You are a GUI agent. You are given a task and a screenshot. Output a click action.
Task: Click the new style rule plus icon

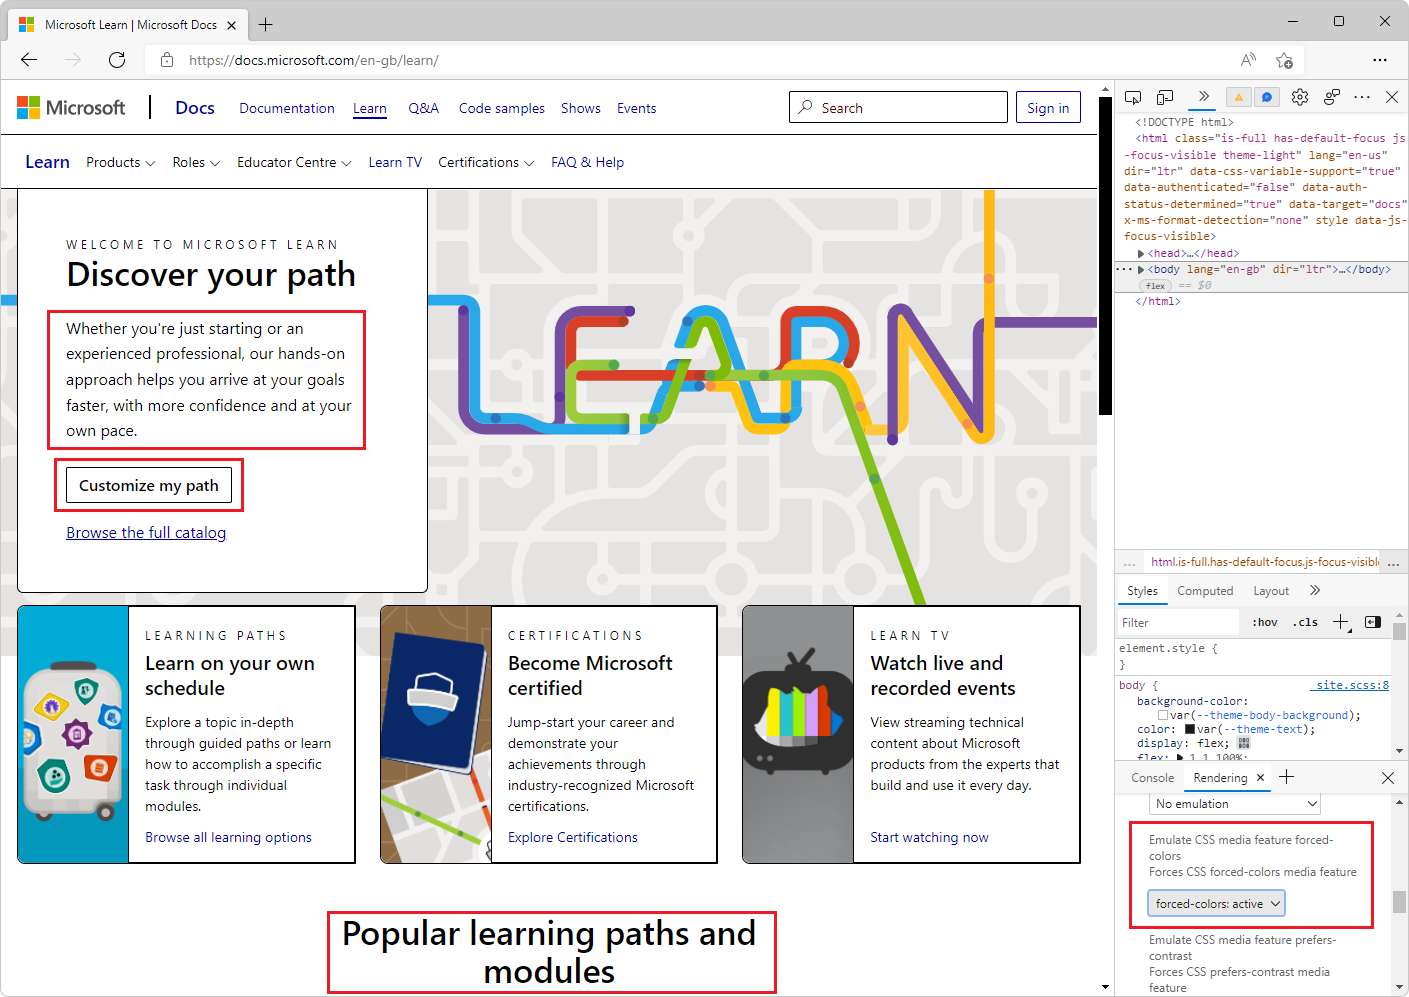coord(1341,621)
